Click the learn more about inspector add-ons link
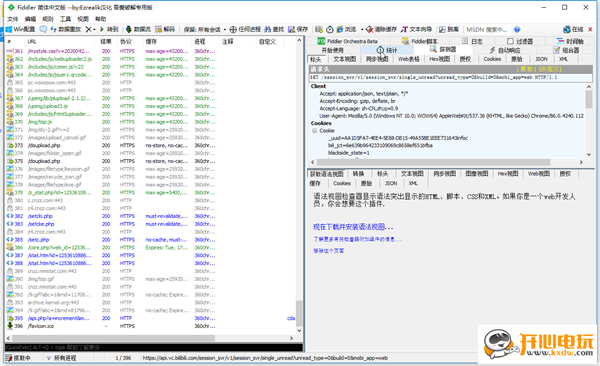This screenshot has height=366, width=600. 357,239
